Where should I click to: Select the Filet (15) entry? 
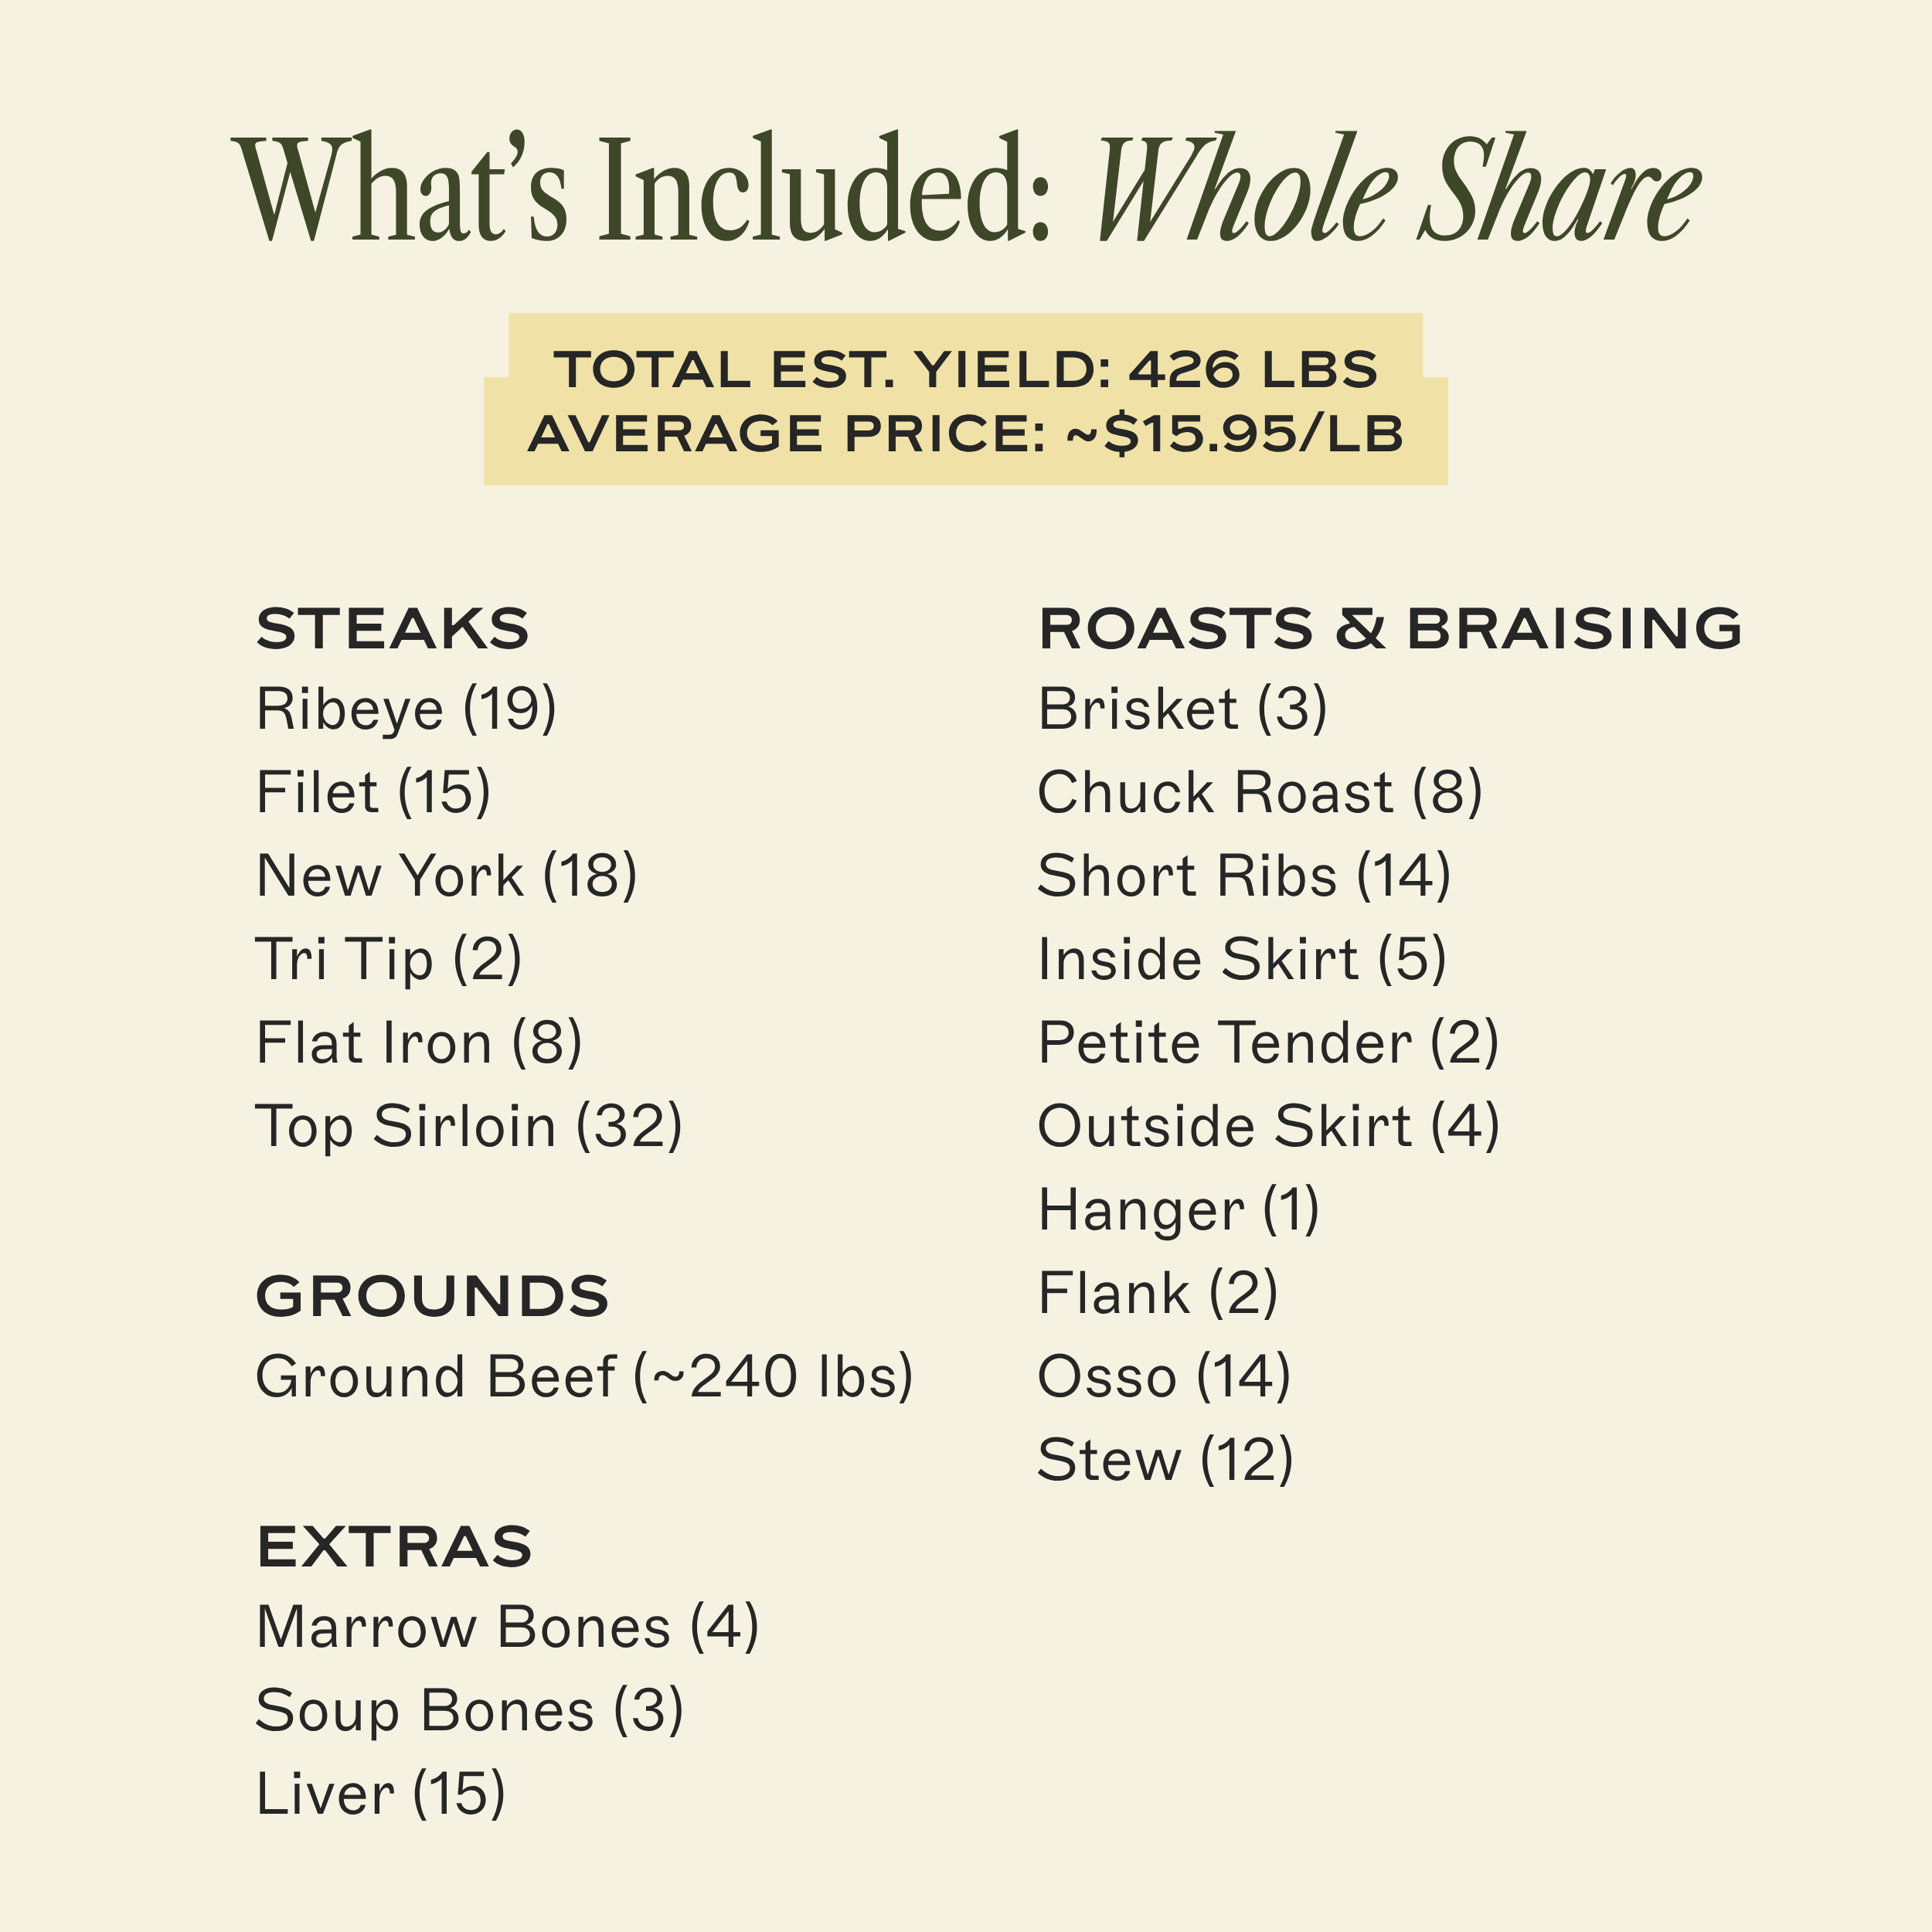pyautogui.click(x=373, y=793)
